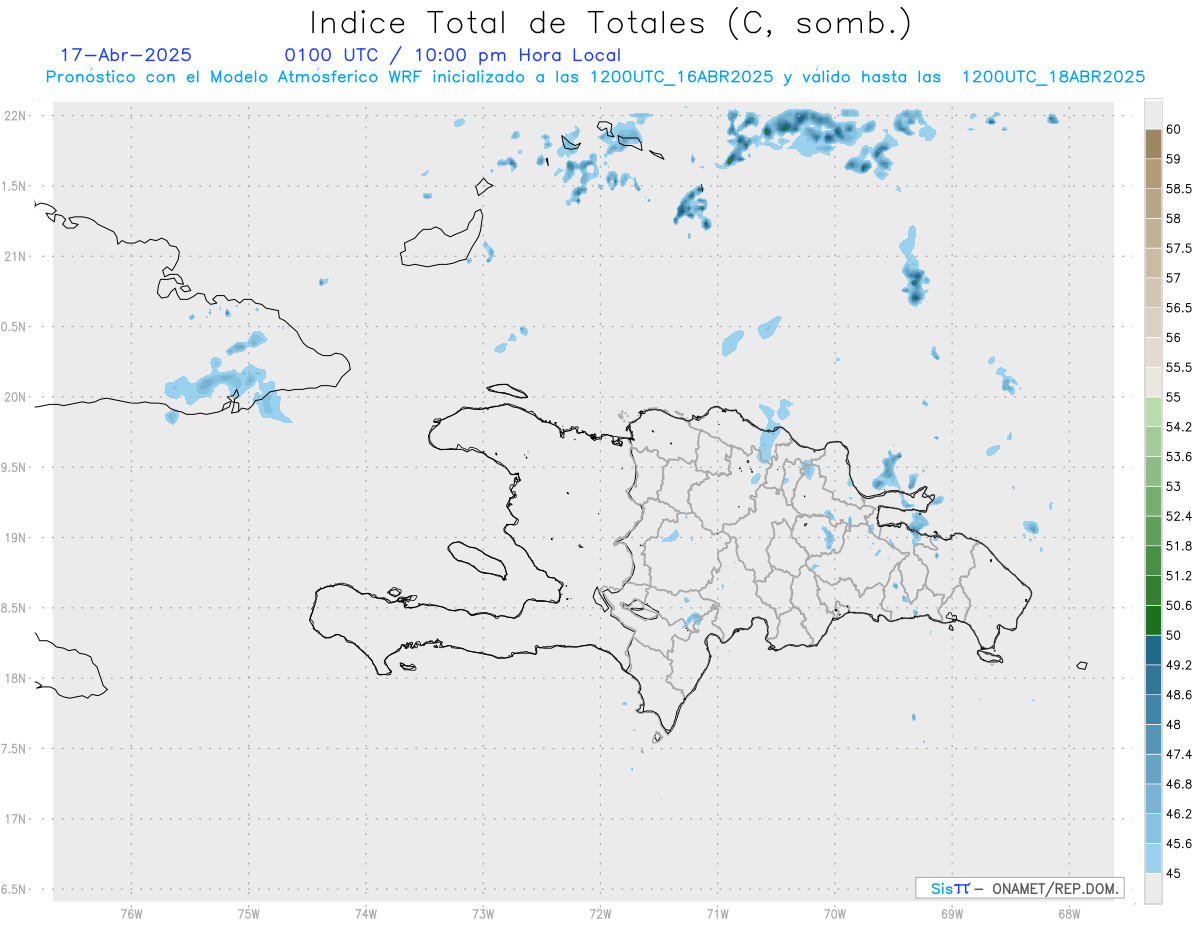Image resolution: width=1200 pixels, height=927 pixels.
Task: Click the legend value '50.6'
Action: tap(1179, 605)
